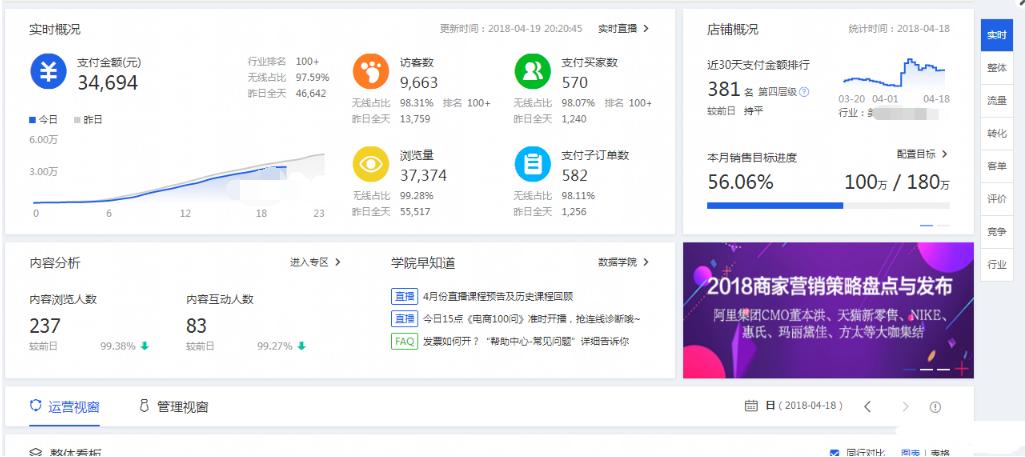Click the 运营视窗 tab icon

click(x=36, y=405)
